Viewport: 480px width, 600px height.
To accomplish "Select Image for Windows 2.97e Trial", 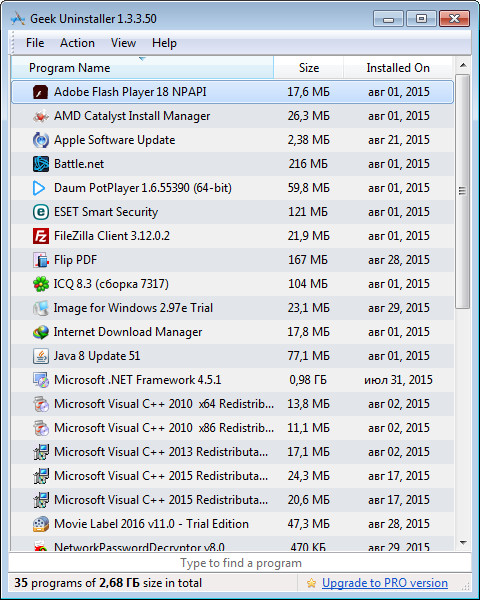I will coord(232,308).
